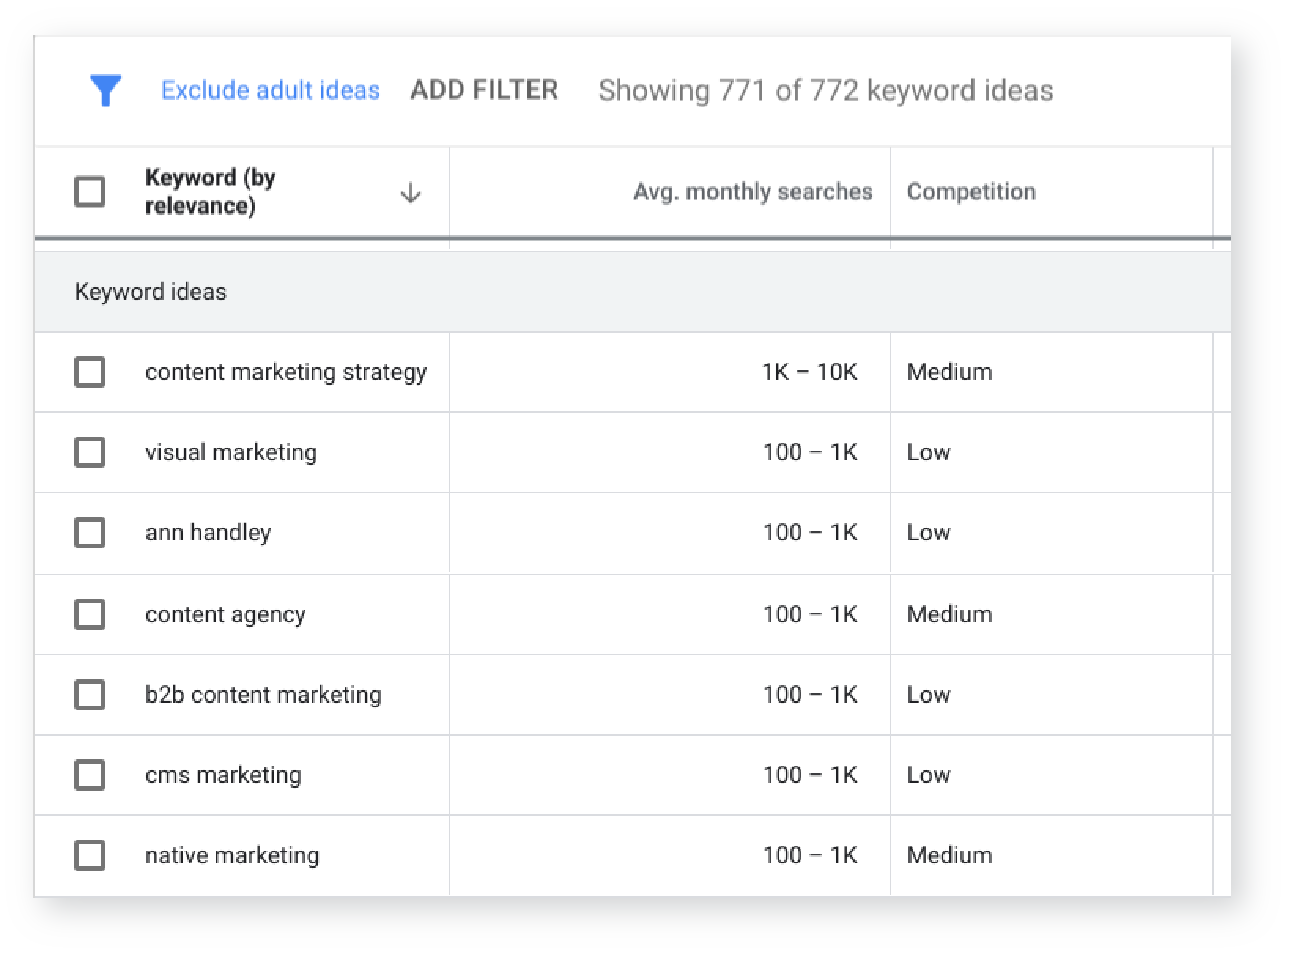The width and height of the screenshot is (1295, 960).
Task: Select the 'visual marketing' row checkbox
Action: point(90,452)
